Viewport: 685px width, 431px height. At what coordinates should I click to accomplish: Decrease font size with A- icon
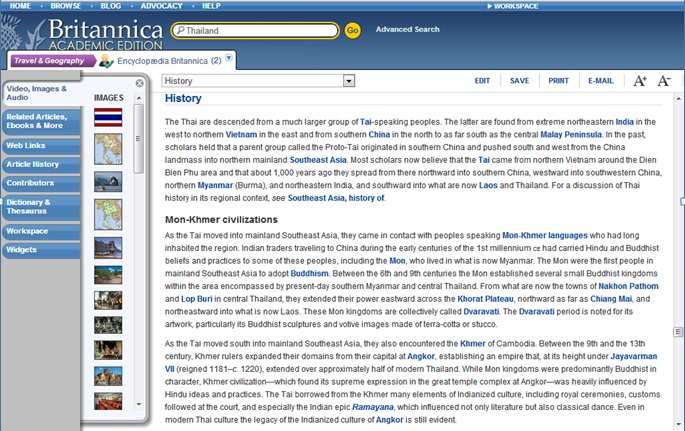pyautogui.click(x=664, y=81)
